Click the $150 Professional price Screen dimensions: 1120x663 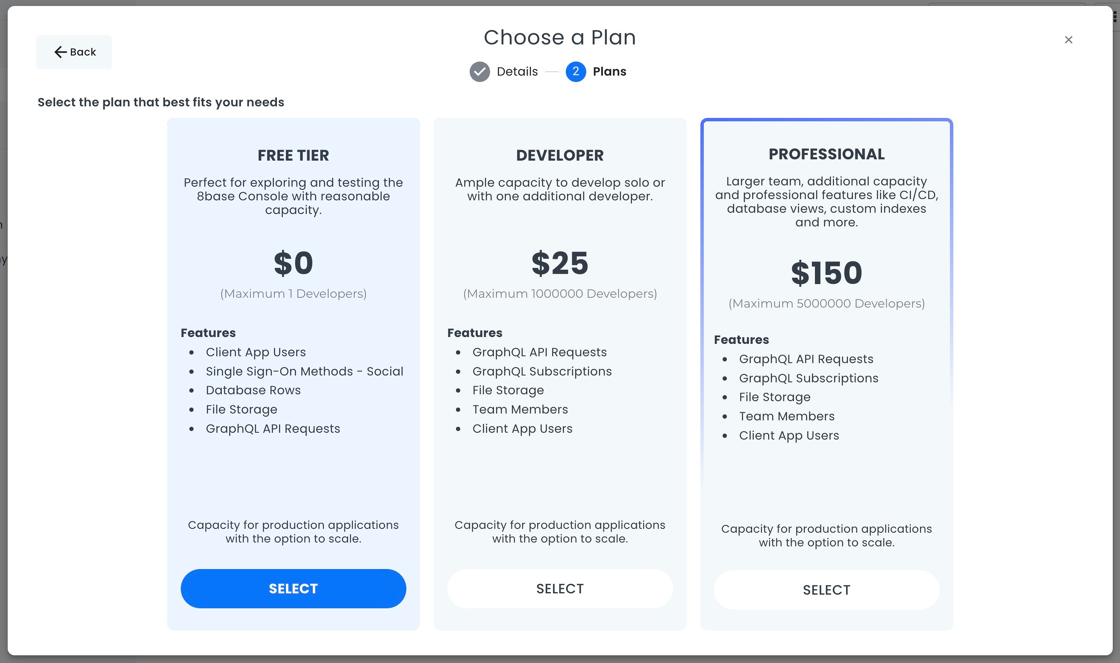click(x=826, y=273)
